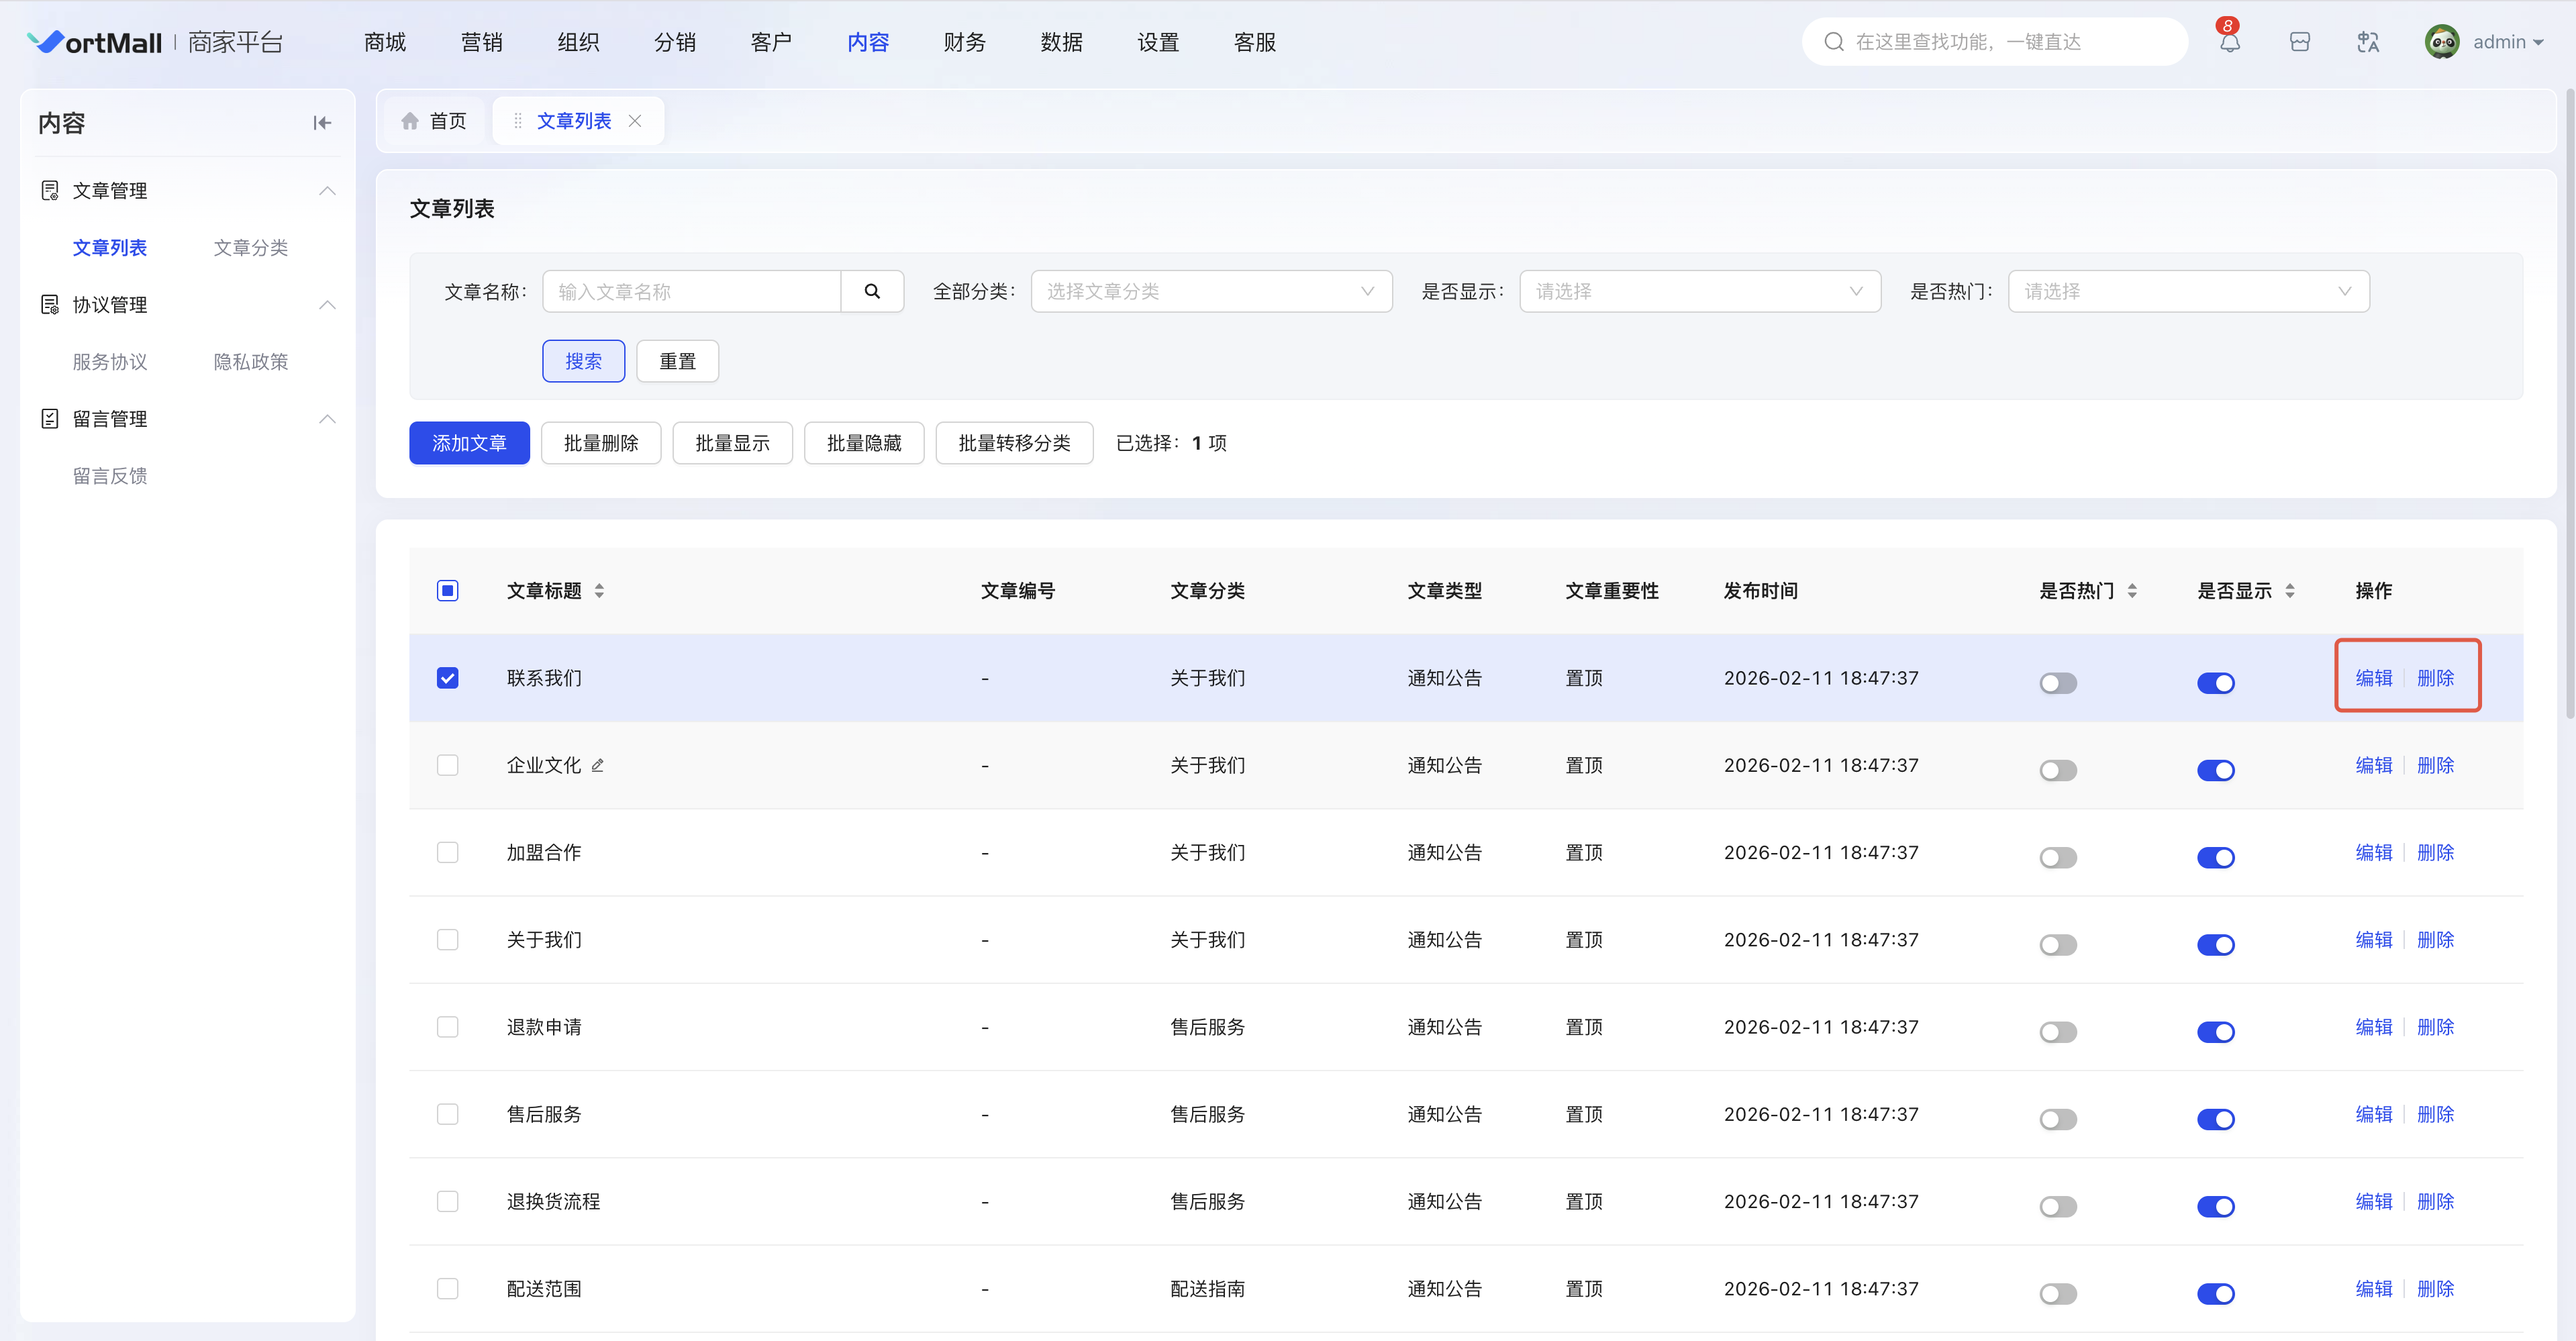
Task: Sort by 文章标题 using sort arrows
Action: click(599, 591)
